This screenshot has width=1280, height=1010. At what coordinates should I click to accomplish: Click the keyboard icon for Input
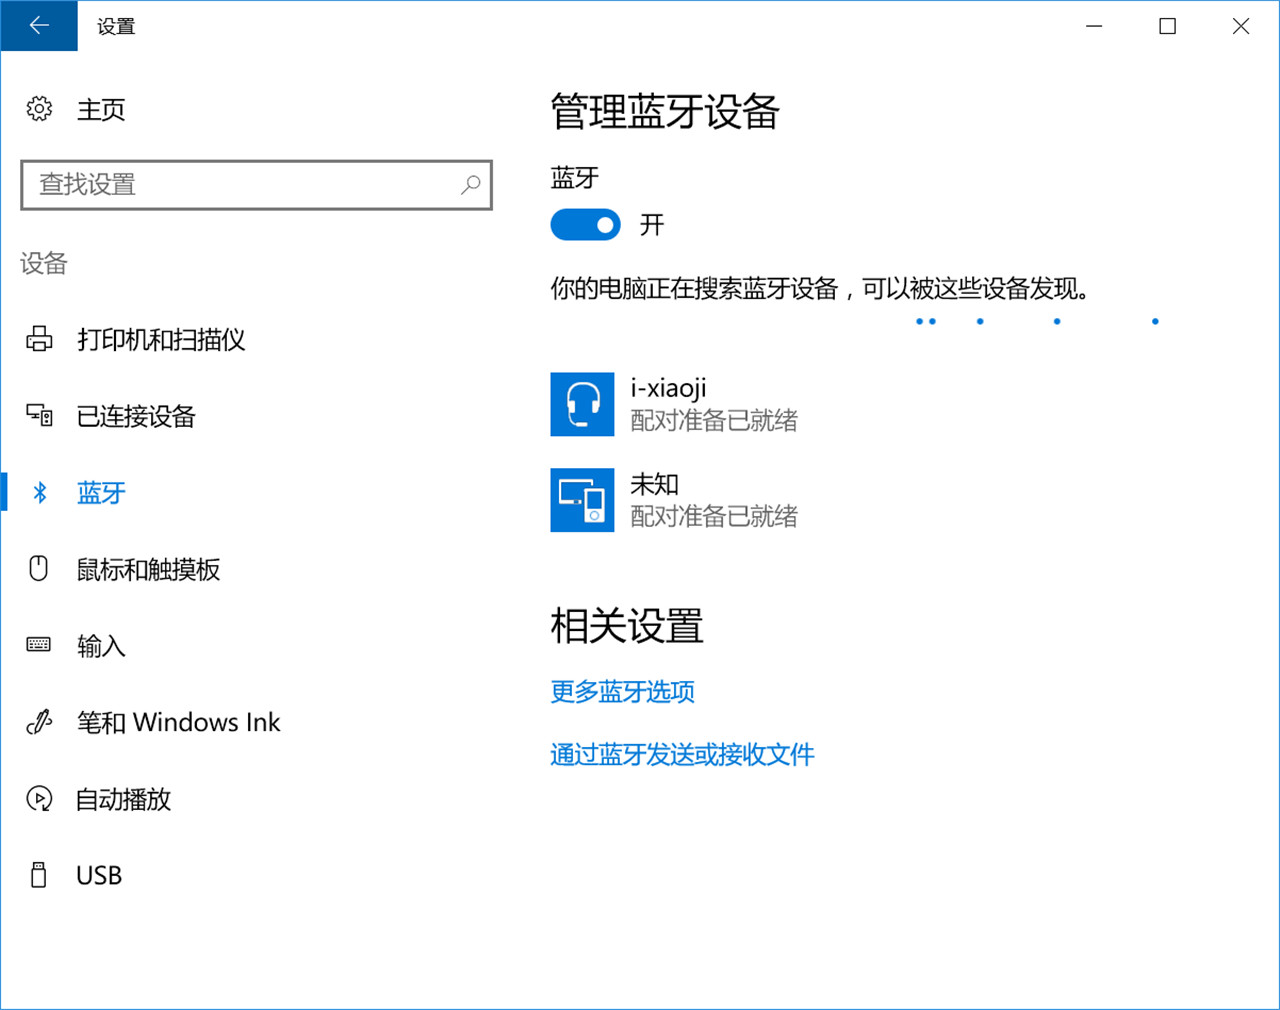39,645
